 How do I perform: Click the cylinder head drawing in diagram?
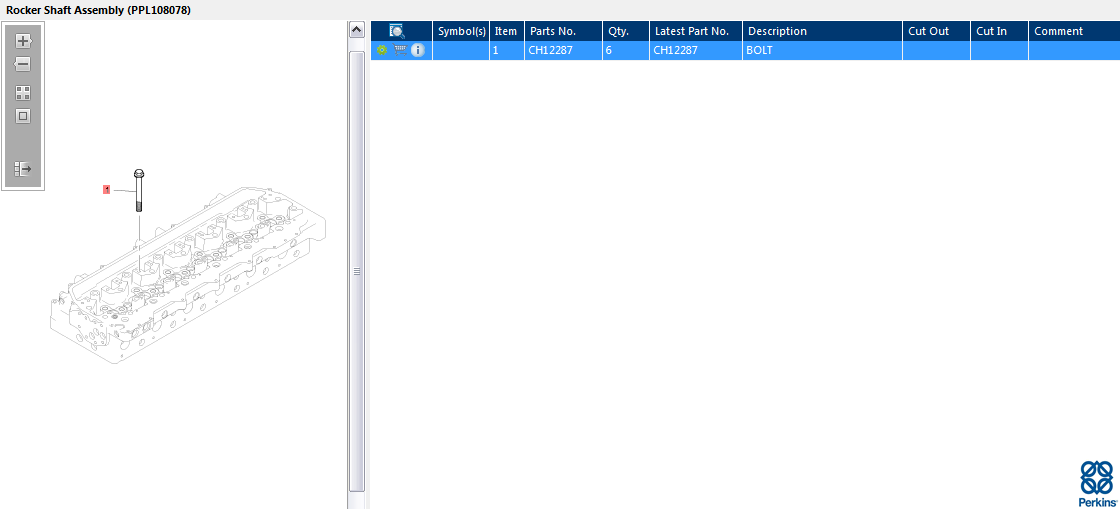pos(190,278)
